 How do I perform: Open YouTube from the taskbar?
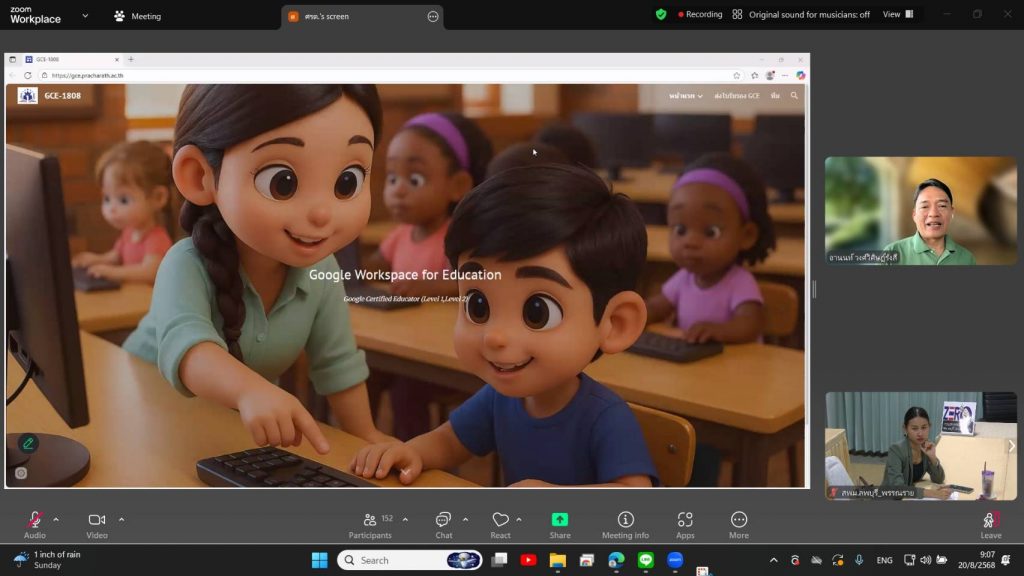(528, 560)
